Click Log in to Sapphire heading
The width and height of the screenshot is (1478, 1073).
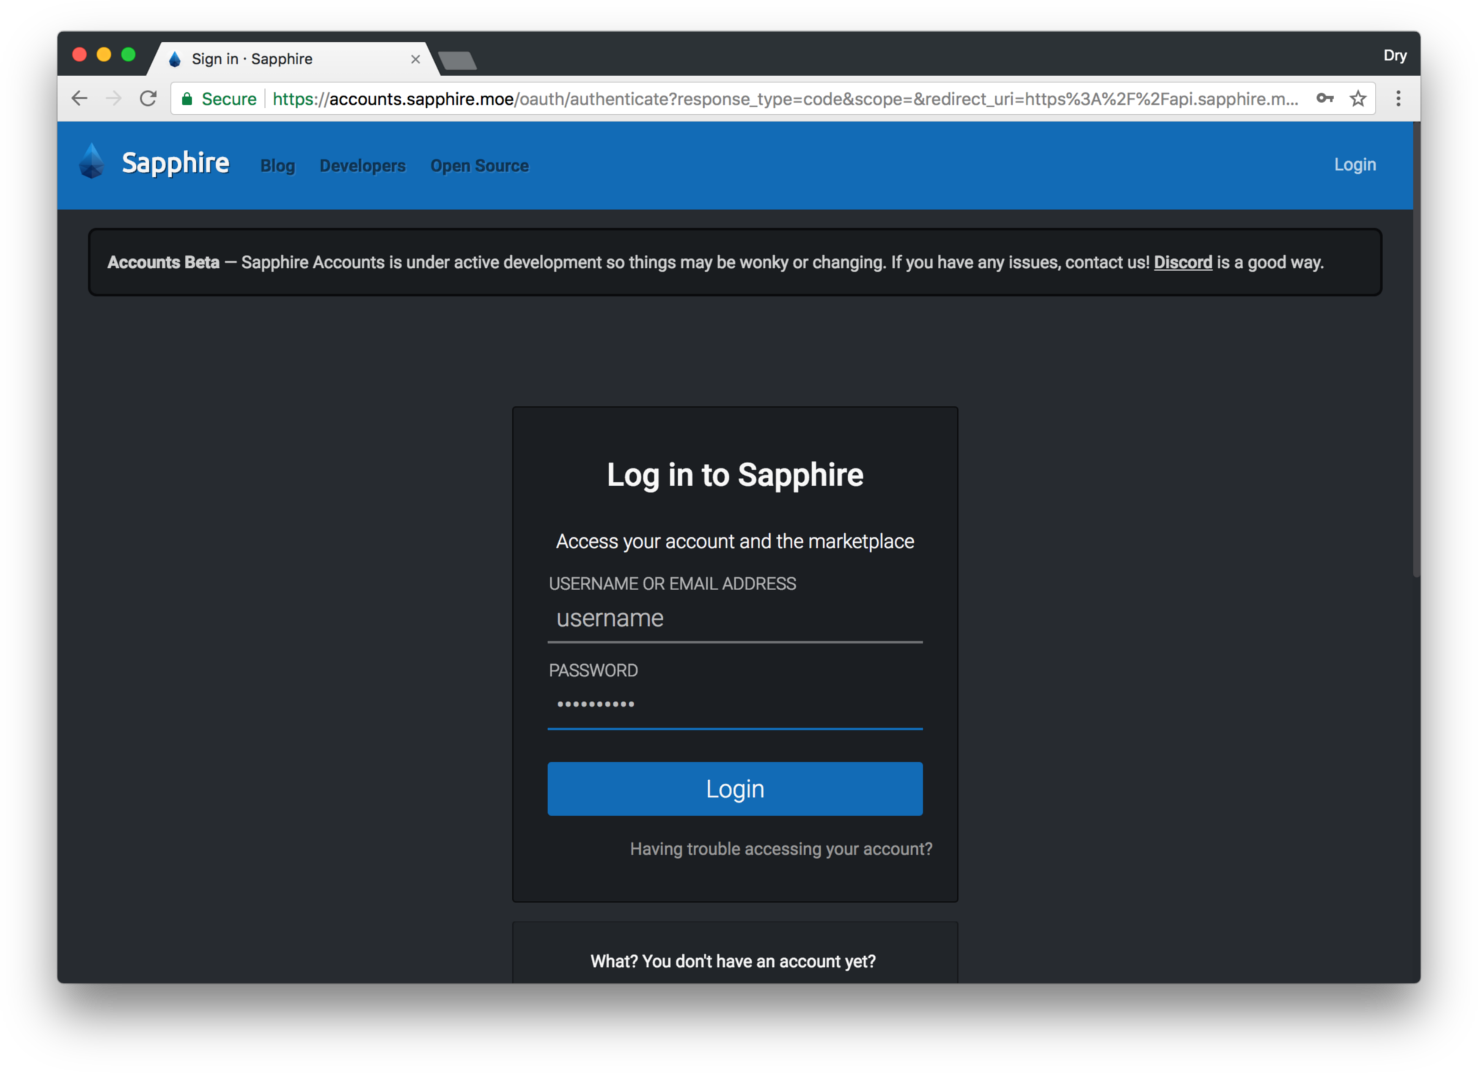(735, 475)
